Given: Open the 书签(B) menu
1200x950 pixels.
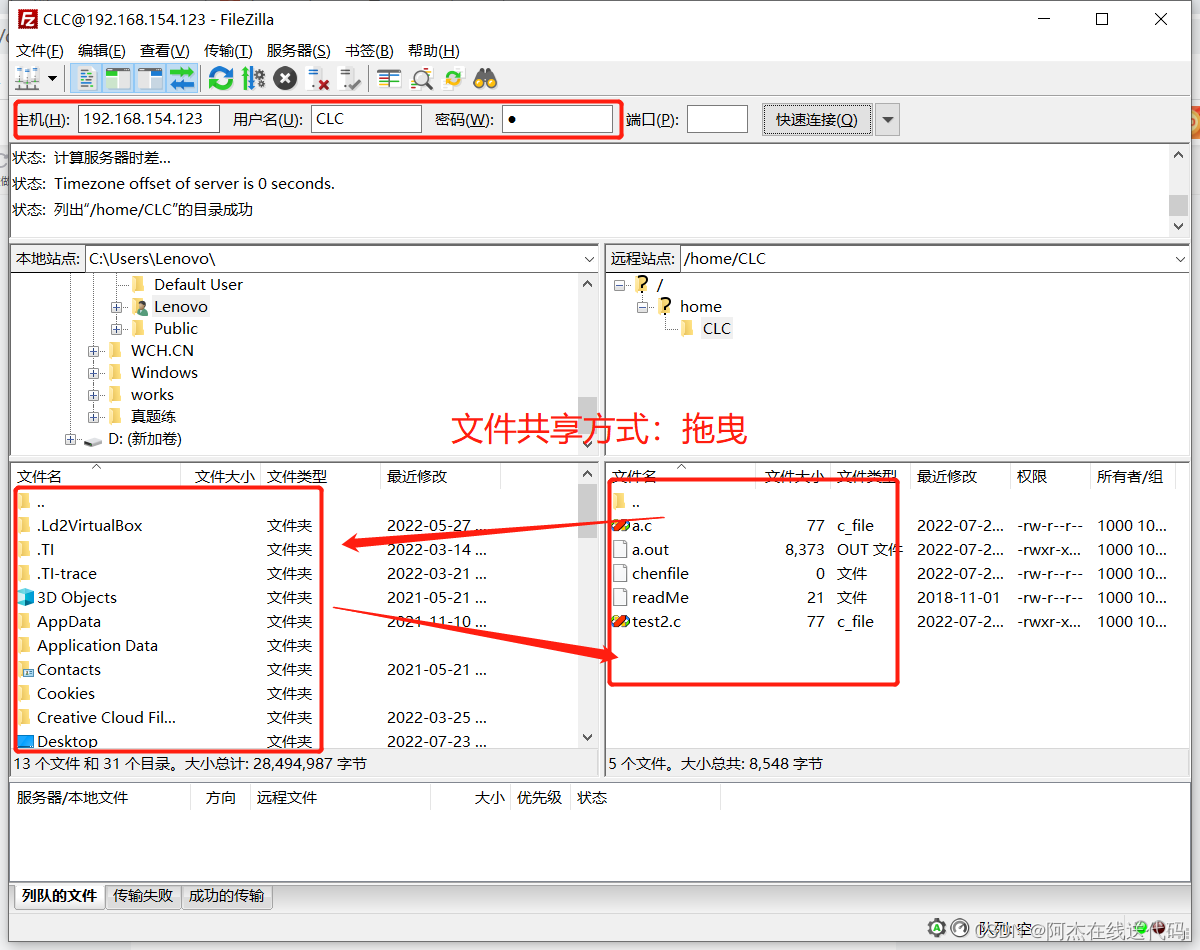Looking at the screenshot, I should coord(369,50).
